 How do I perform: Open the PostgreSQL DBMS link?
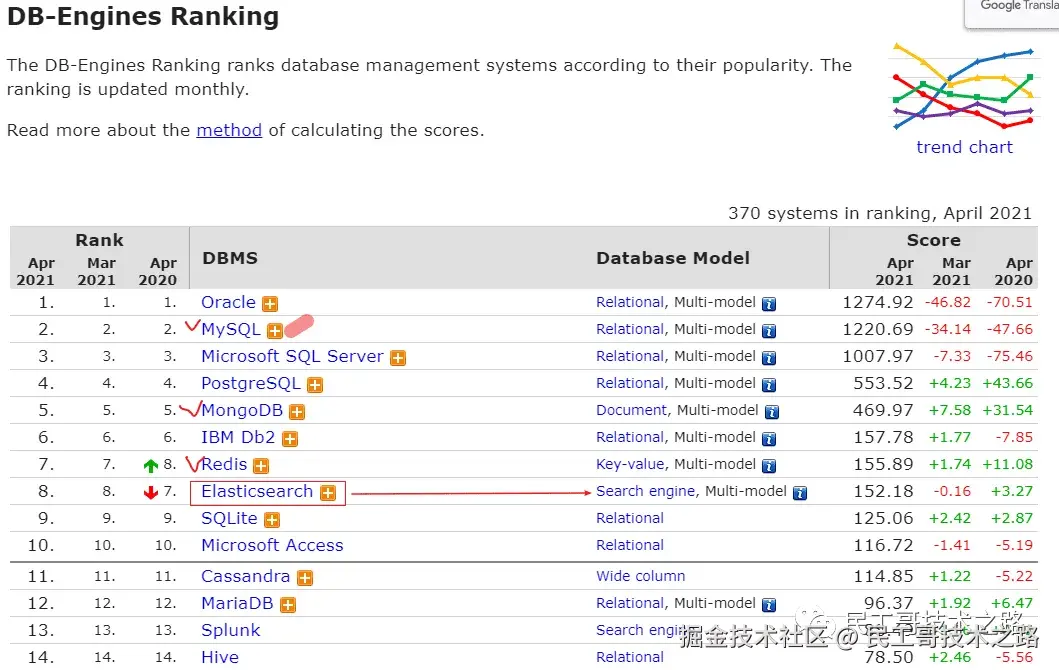coord(251,384)
